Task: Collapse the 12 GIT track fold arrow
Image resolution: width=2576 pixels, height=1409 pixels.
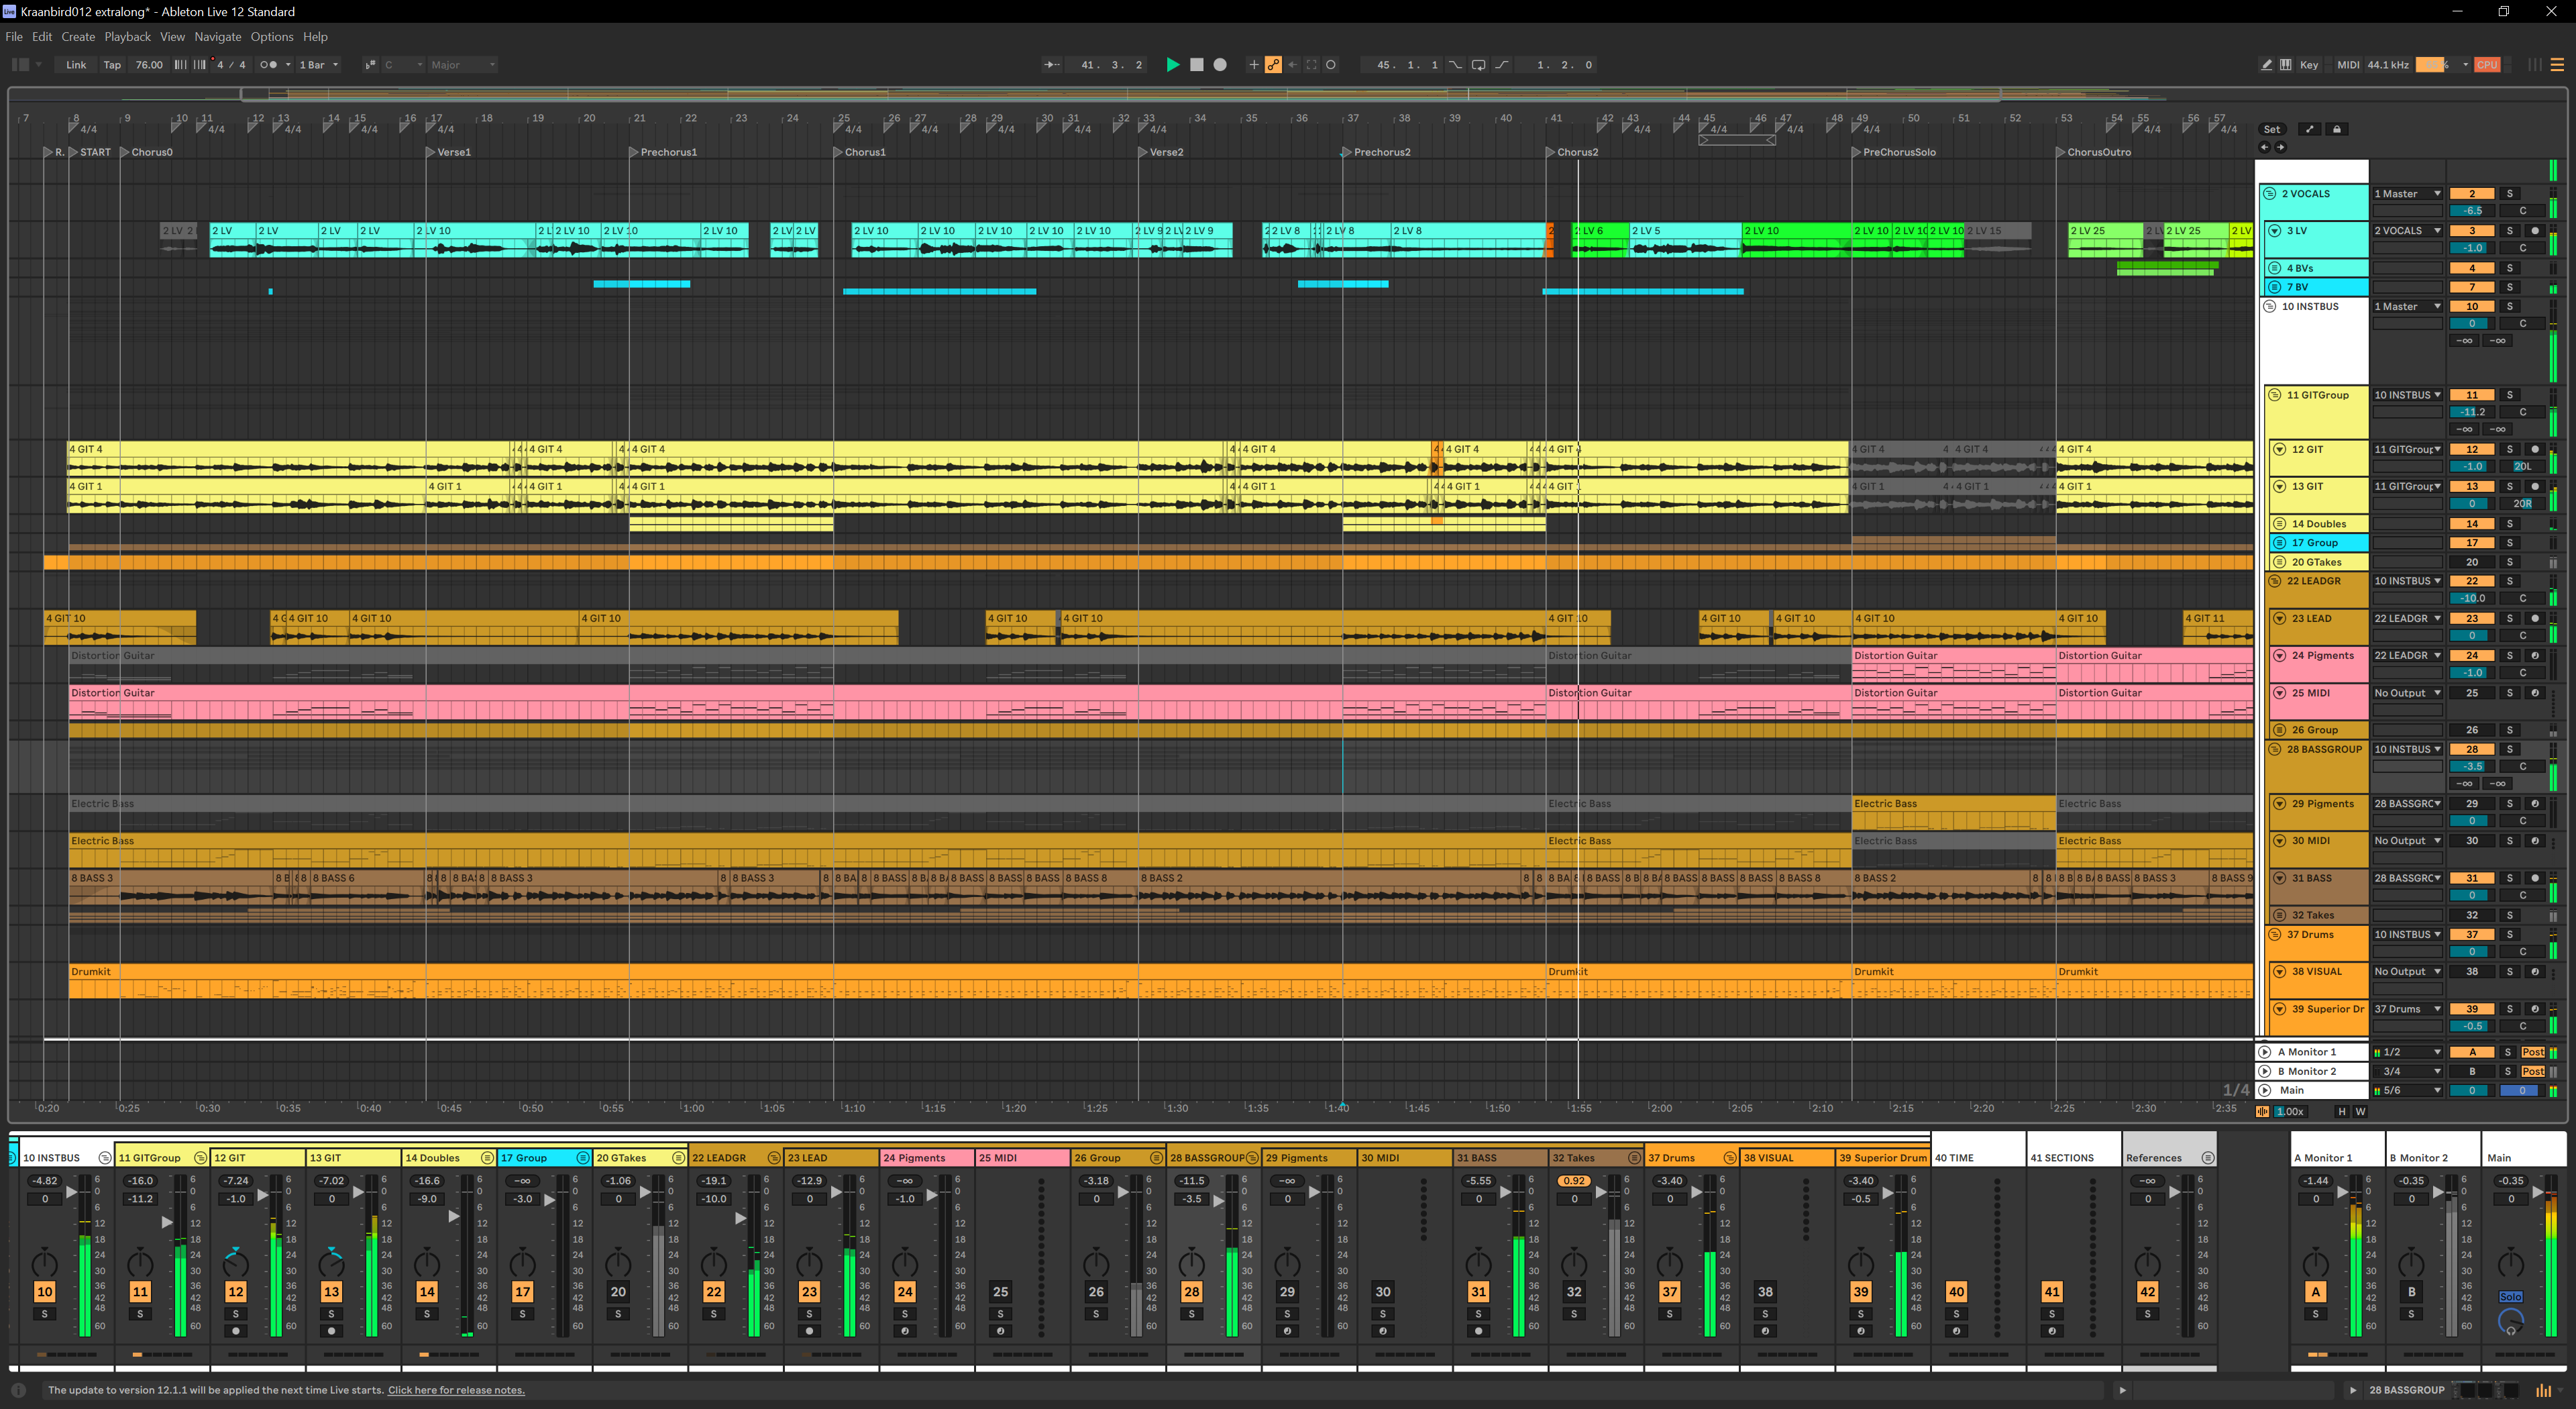Action: click(2280, 449)
